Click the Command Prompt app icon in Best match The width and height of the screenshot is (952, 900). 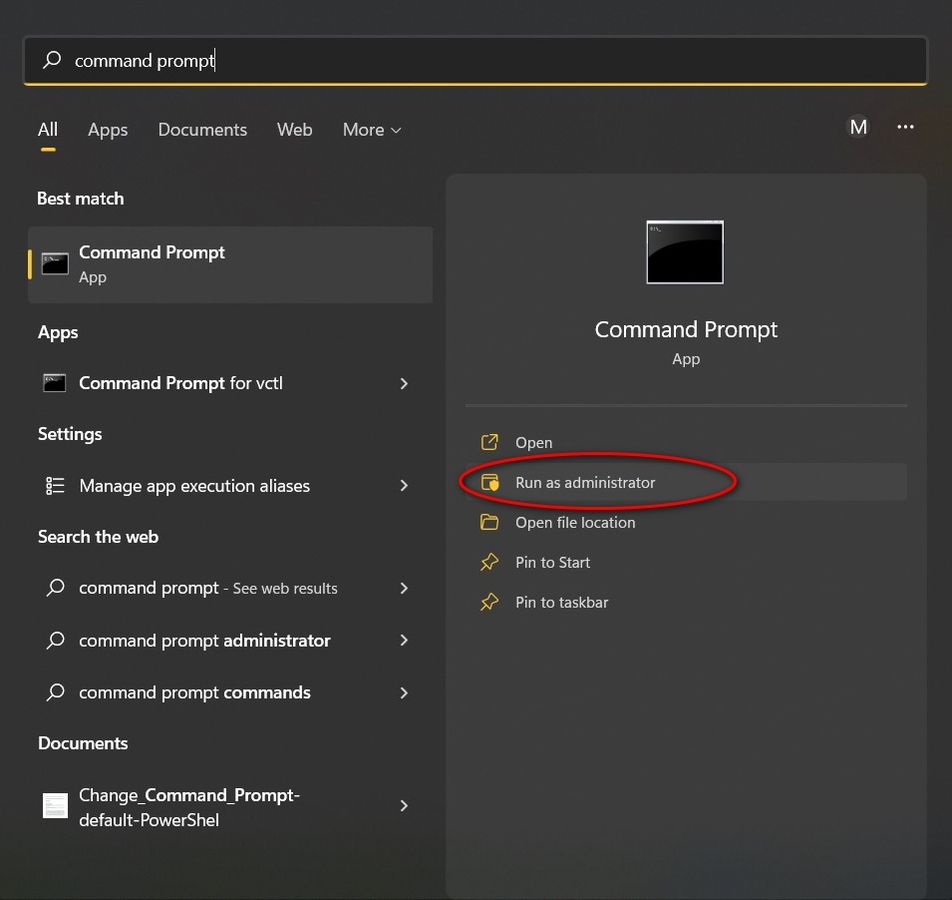54,263
